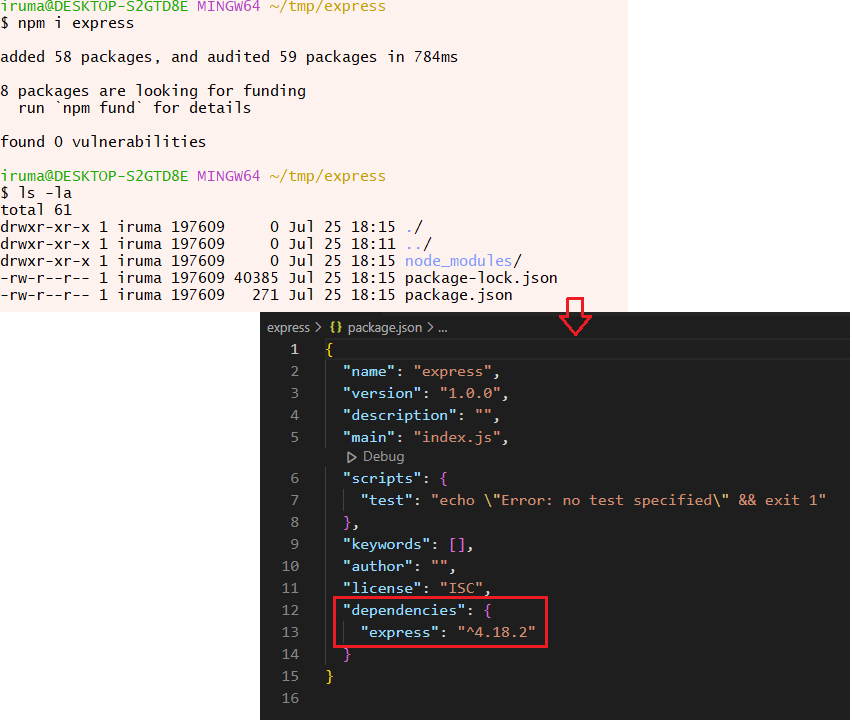Click line number 6 in the gutter
The width and height of the screenshot is (852, 725).
click(295, 478)
